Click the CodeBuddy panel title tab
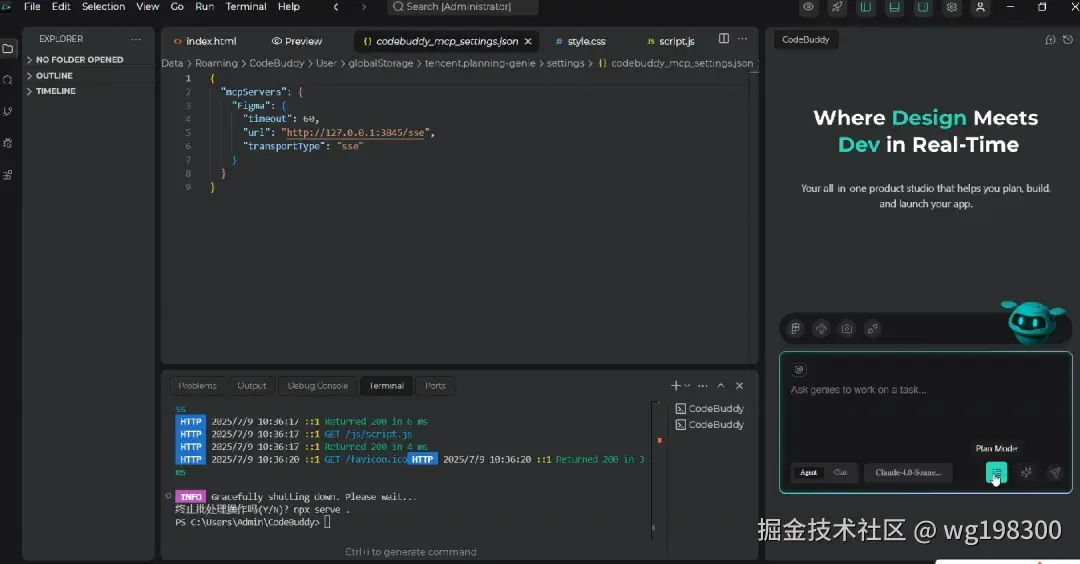The image size is (1080, 564). tap(805, 40)
